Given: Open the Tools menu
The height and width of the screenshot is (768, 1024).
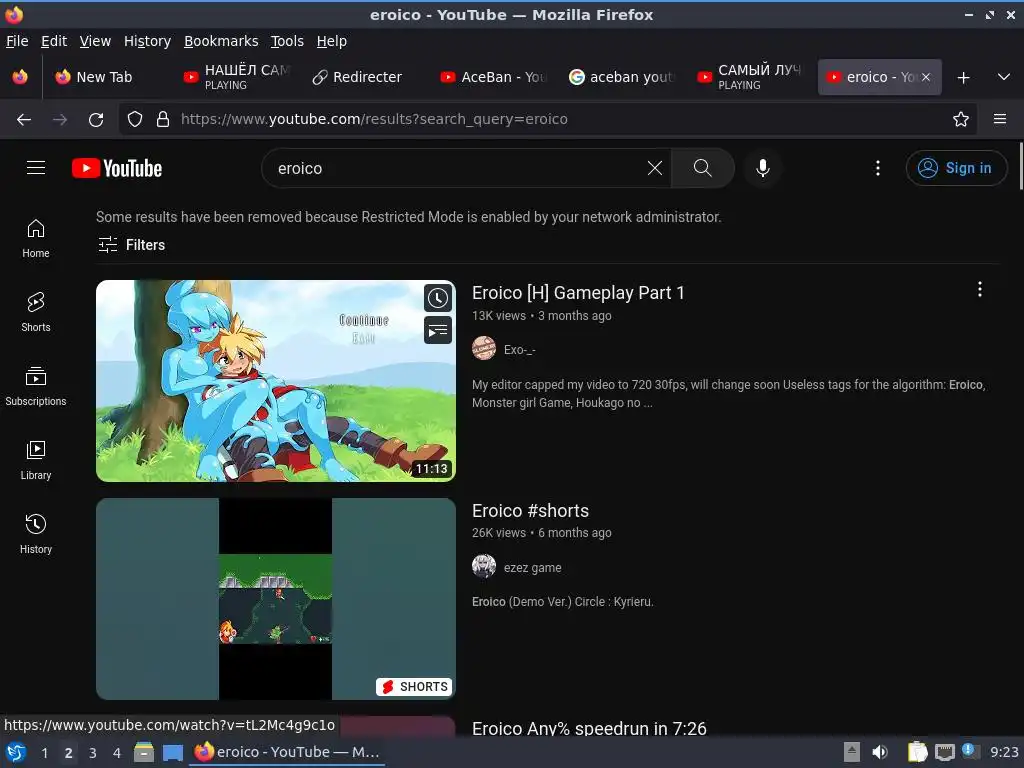Looking at the screenshot, I should click(x=287, y=41).
